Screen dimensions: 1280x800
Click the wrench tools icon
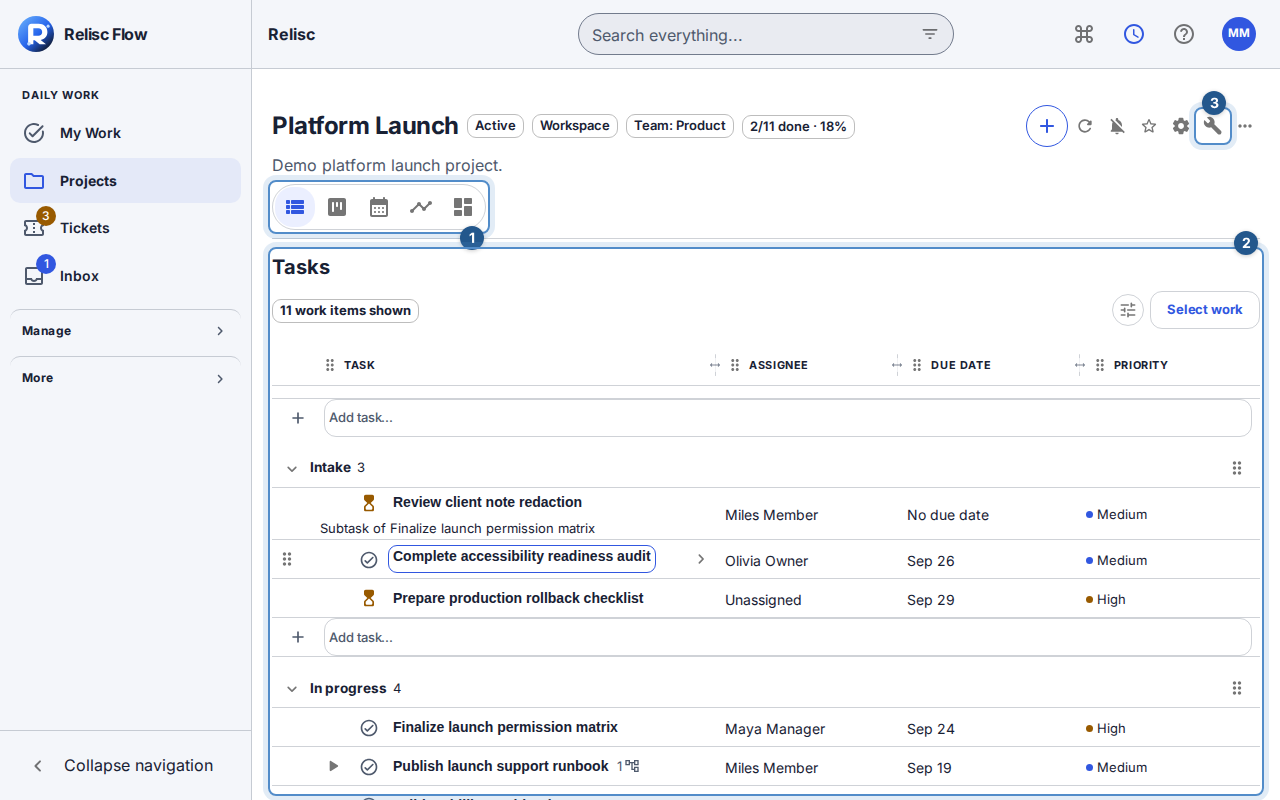1213,126
